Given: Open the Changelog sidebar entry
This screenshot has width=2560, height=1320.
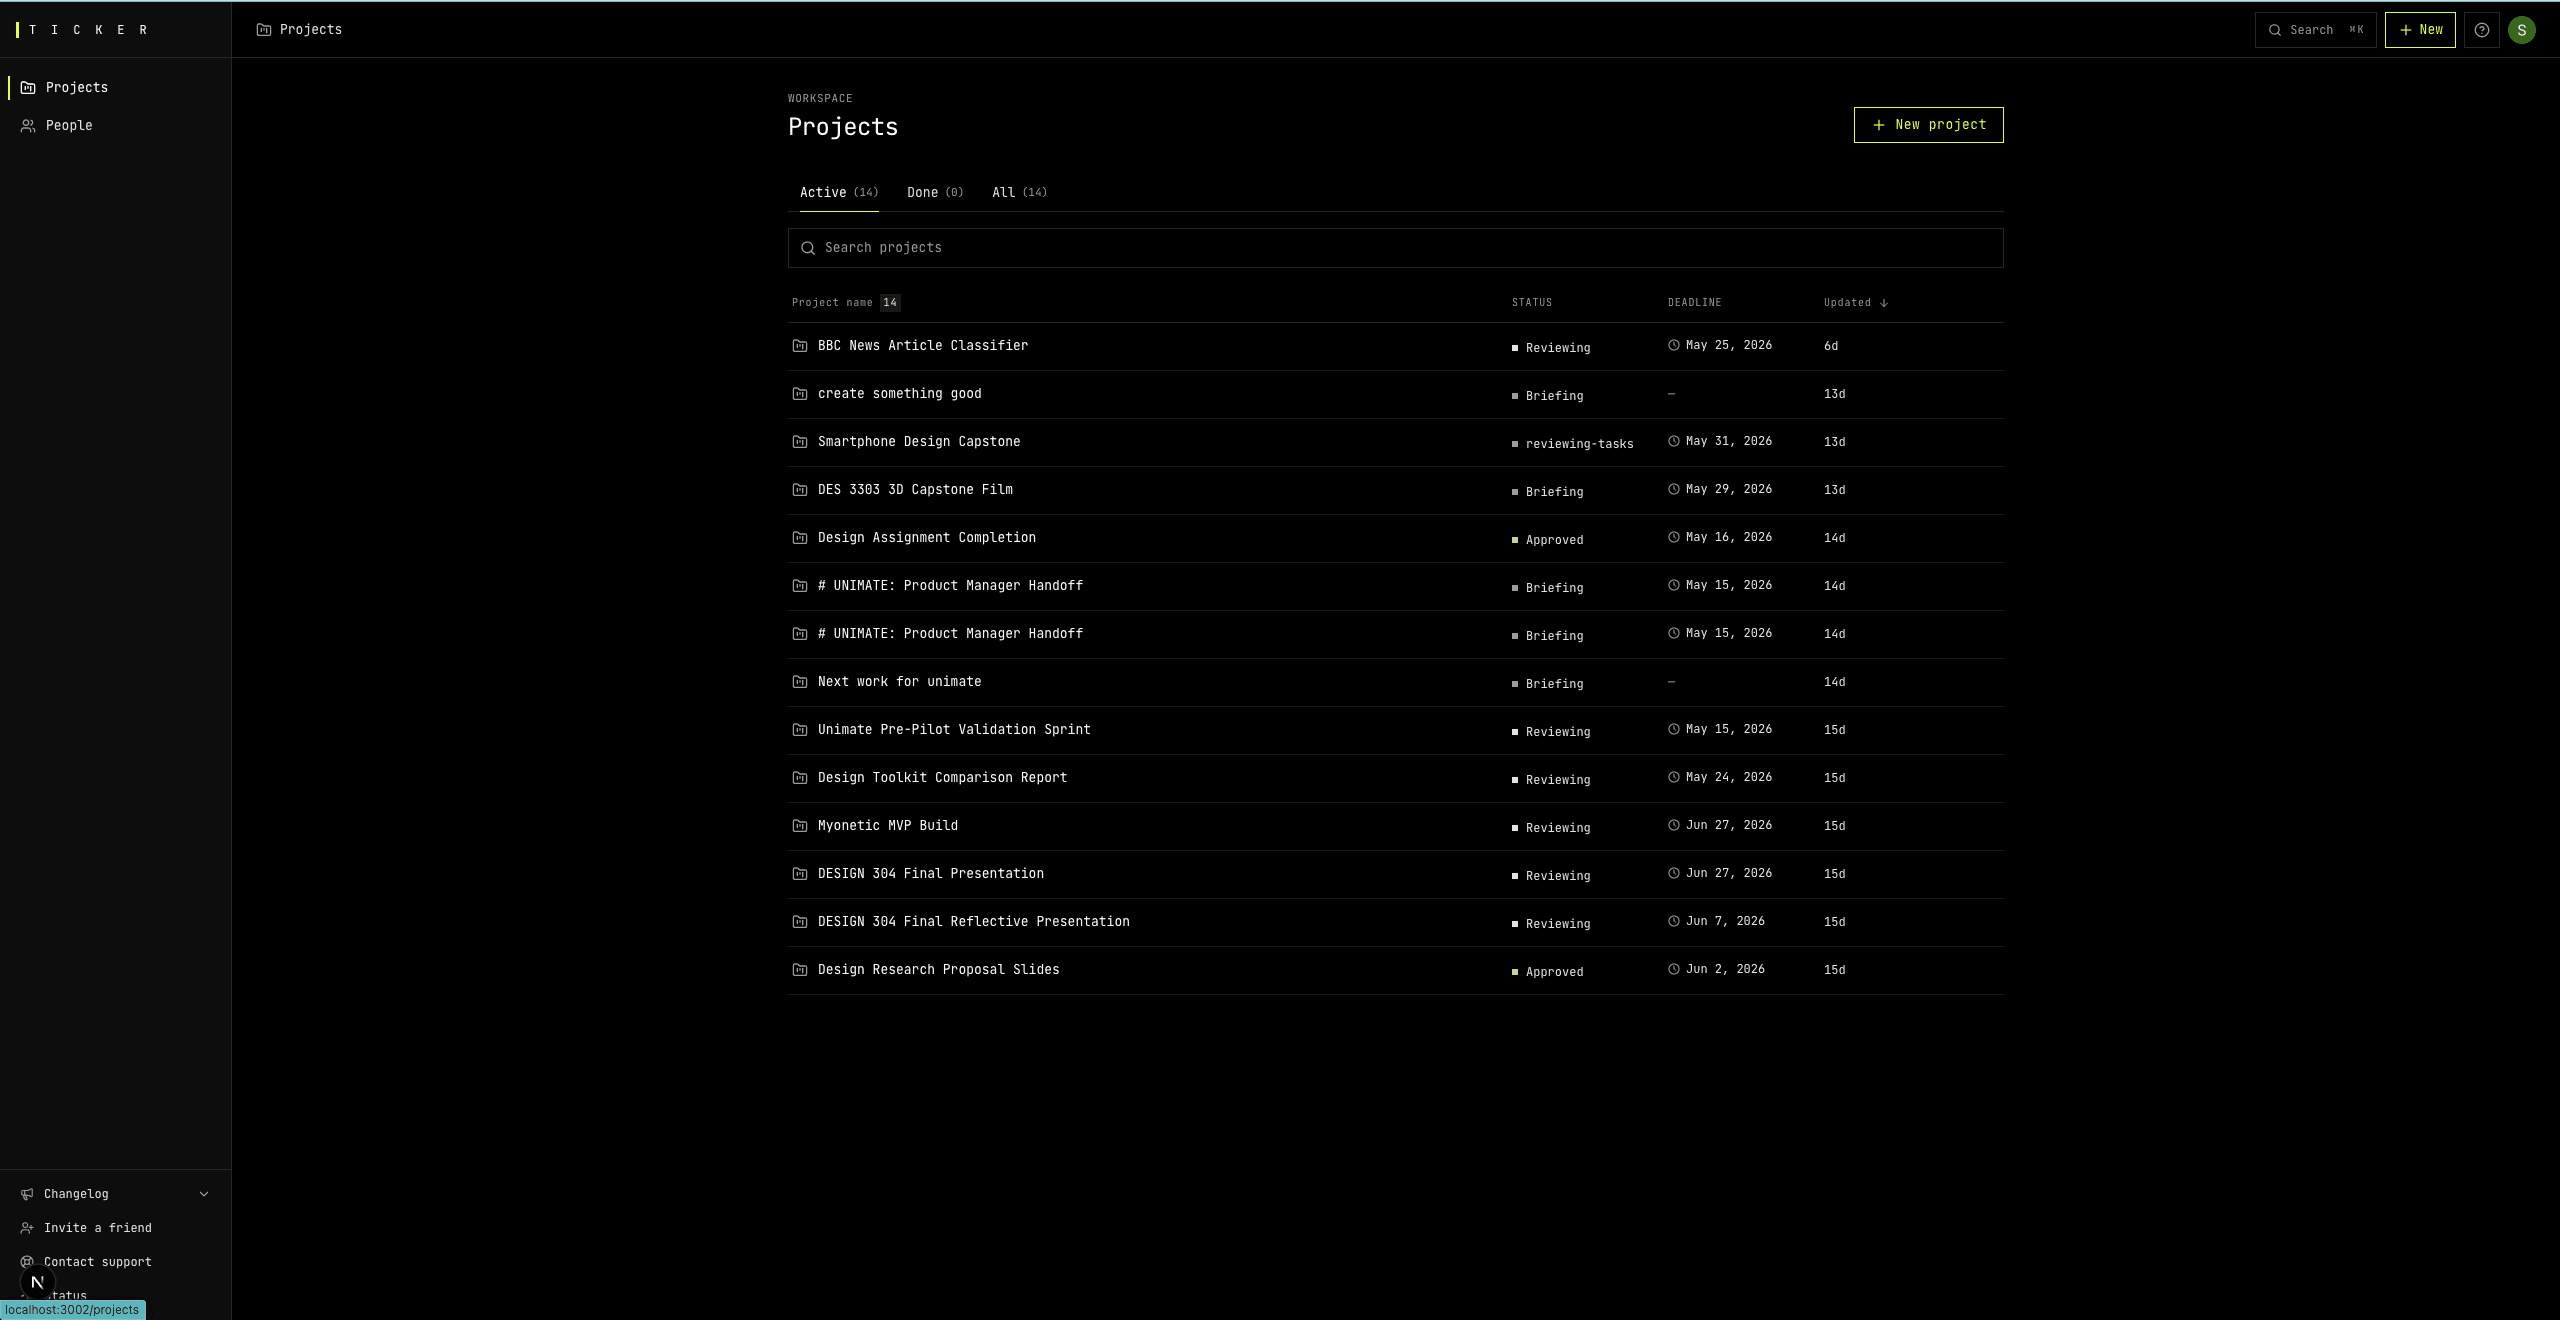Looking at the screenshot, I should click(115, 1194).
